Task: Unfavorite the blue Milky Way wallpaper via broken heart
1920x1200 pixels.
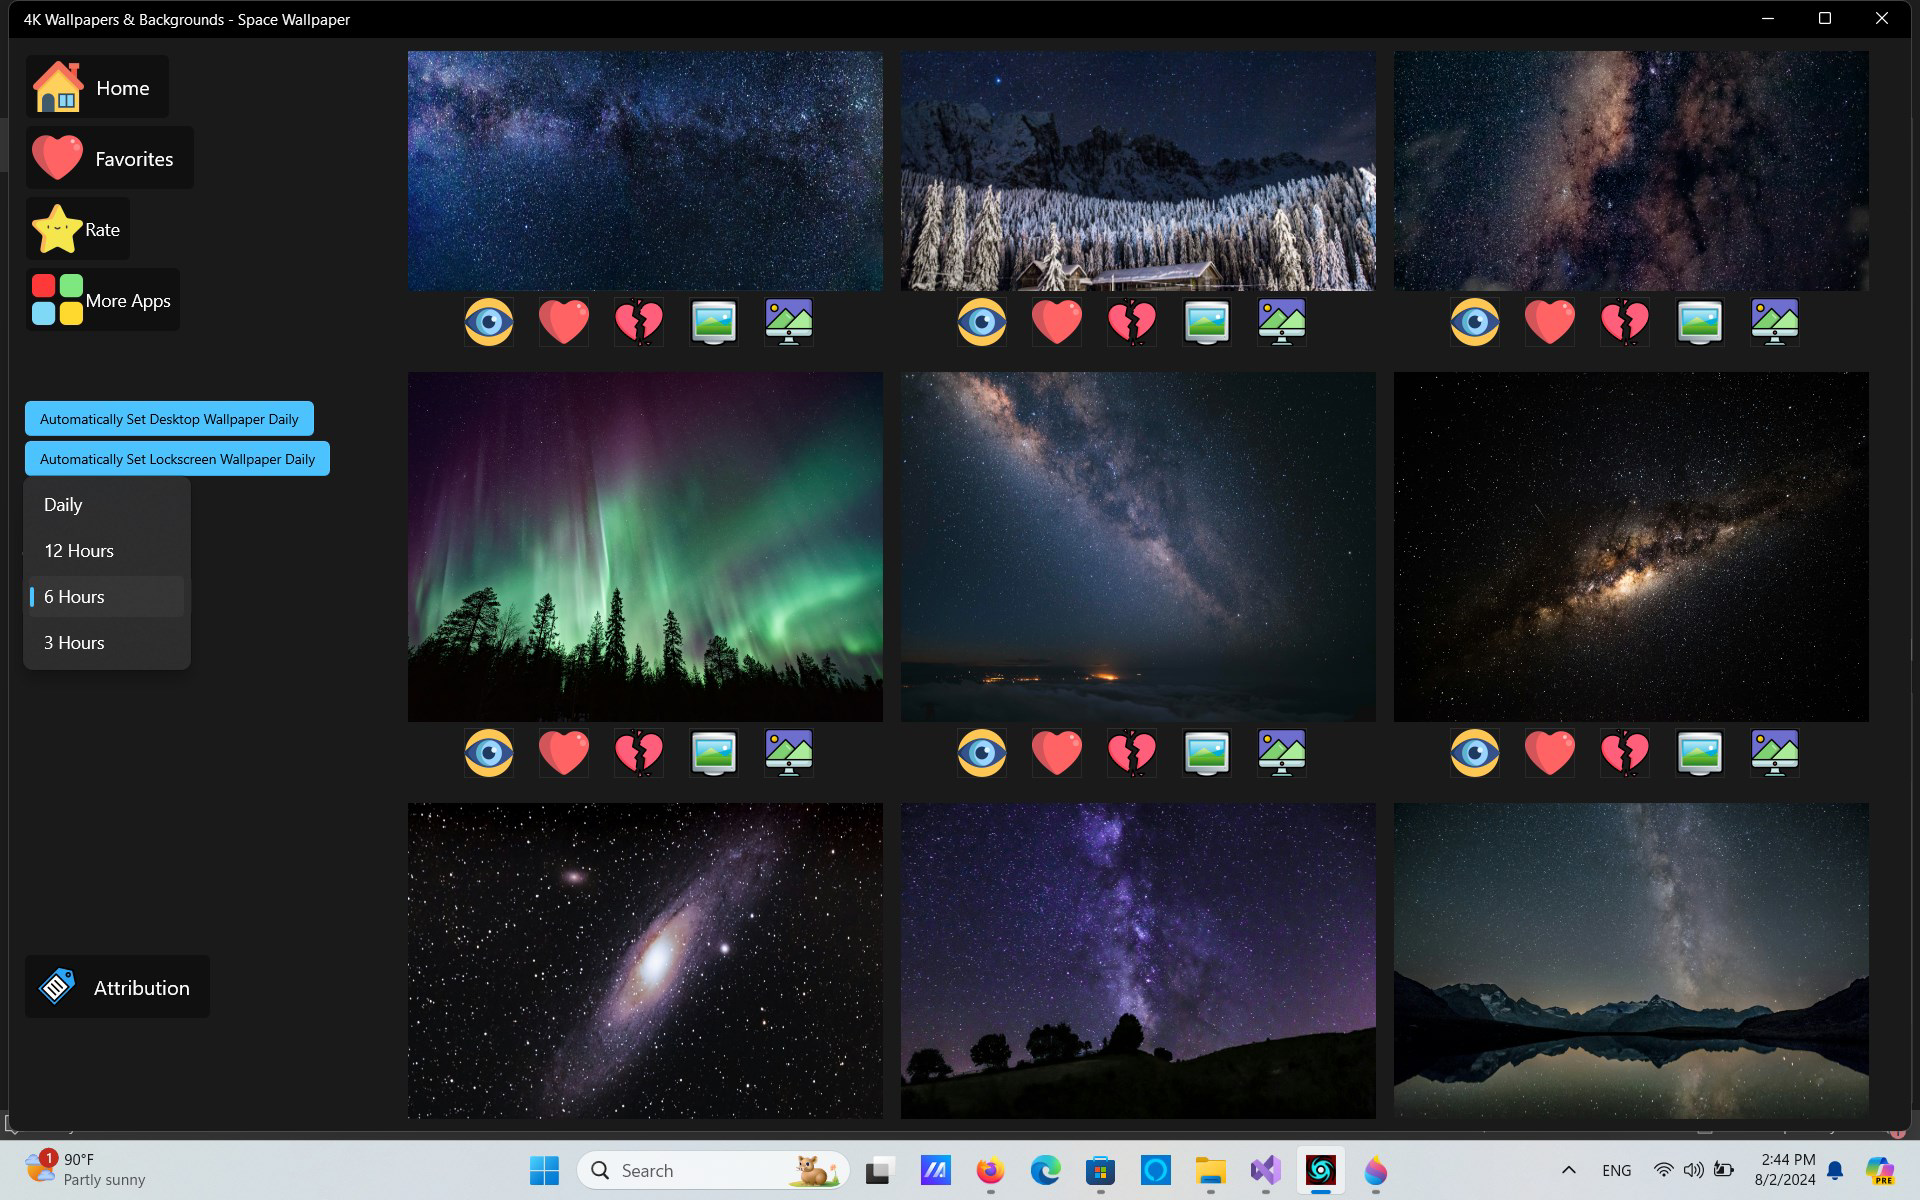Action: click(x=639, y=322)
